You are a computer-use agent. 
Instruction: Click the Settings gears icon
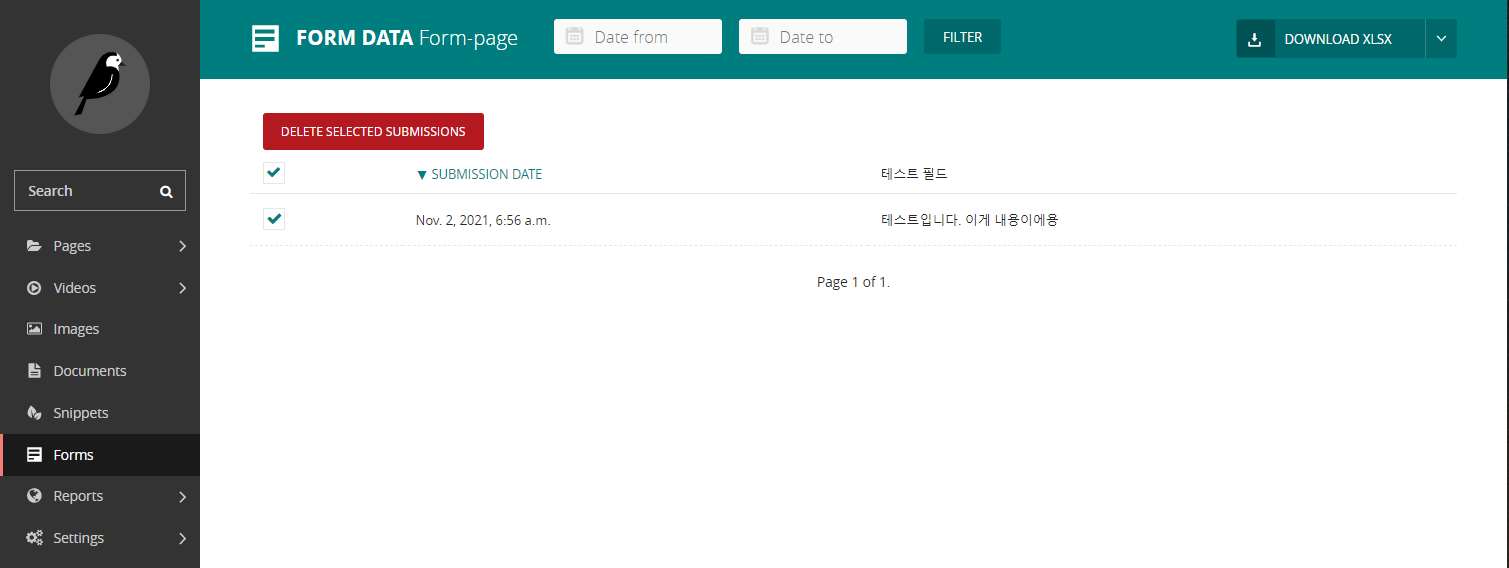point(34,538)
